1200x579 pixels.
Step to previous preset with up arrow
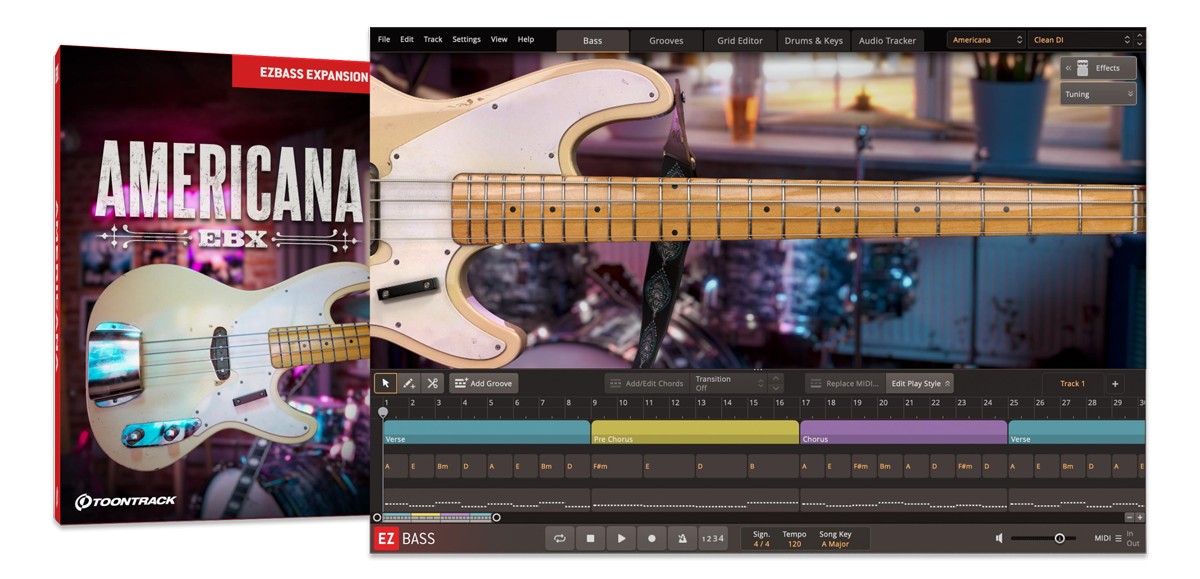point(1141,36)
